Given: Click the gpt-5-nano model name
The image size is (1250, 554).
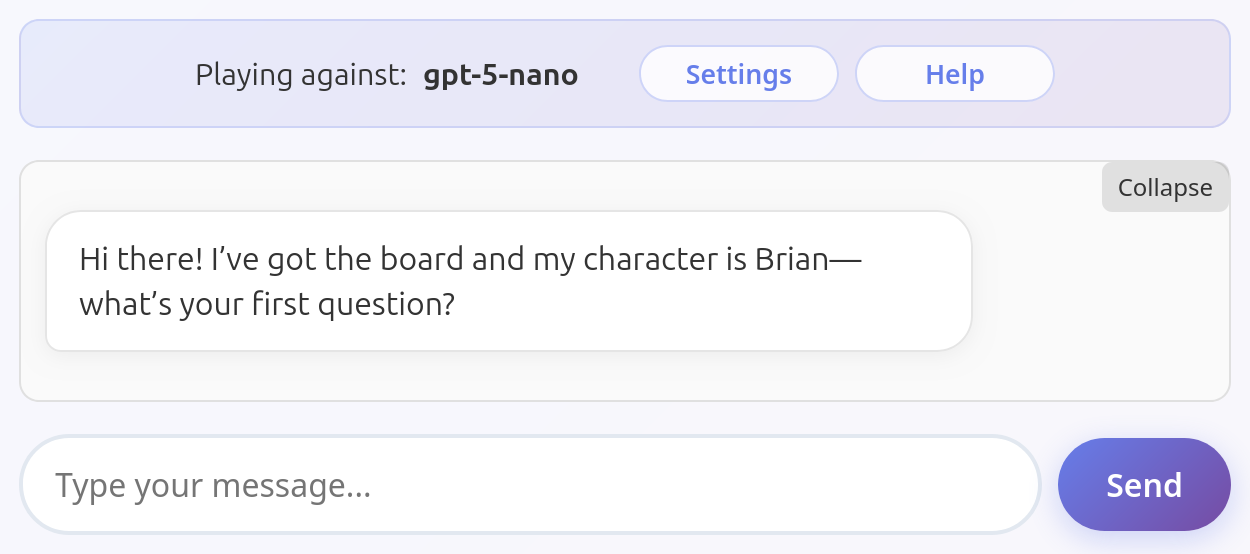Looking at the screenshot, I should pos(501,75).
